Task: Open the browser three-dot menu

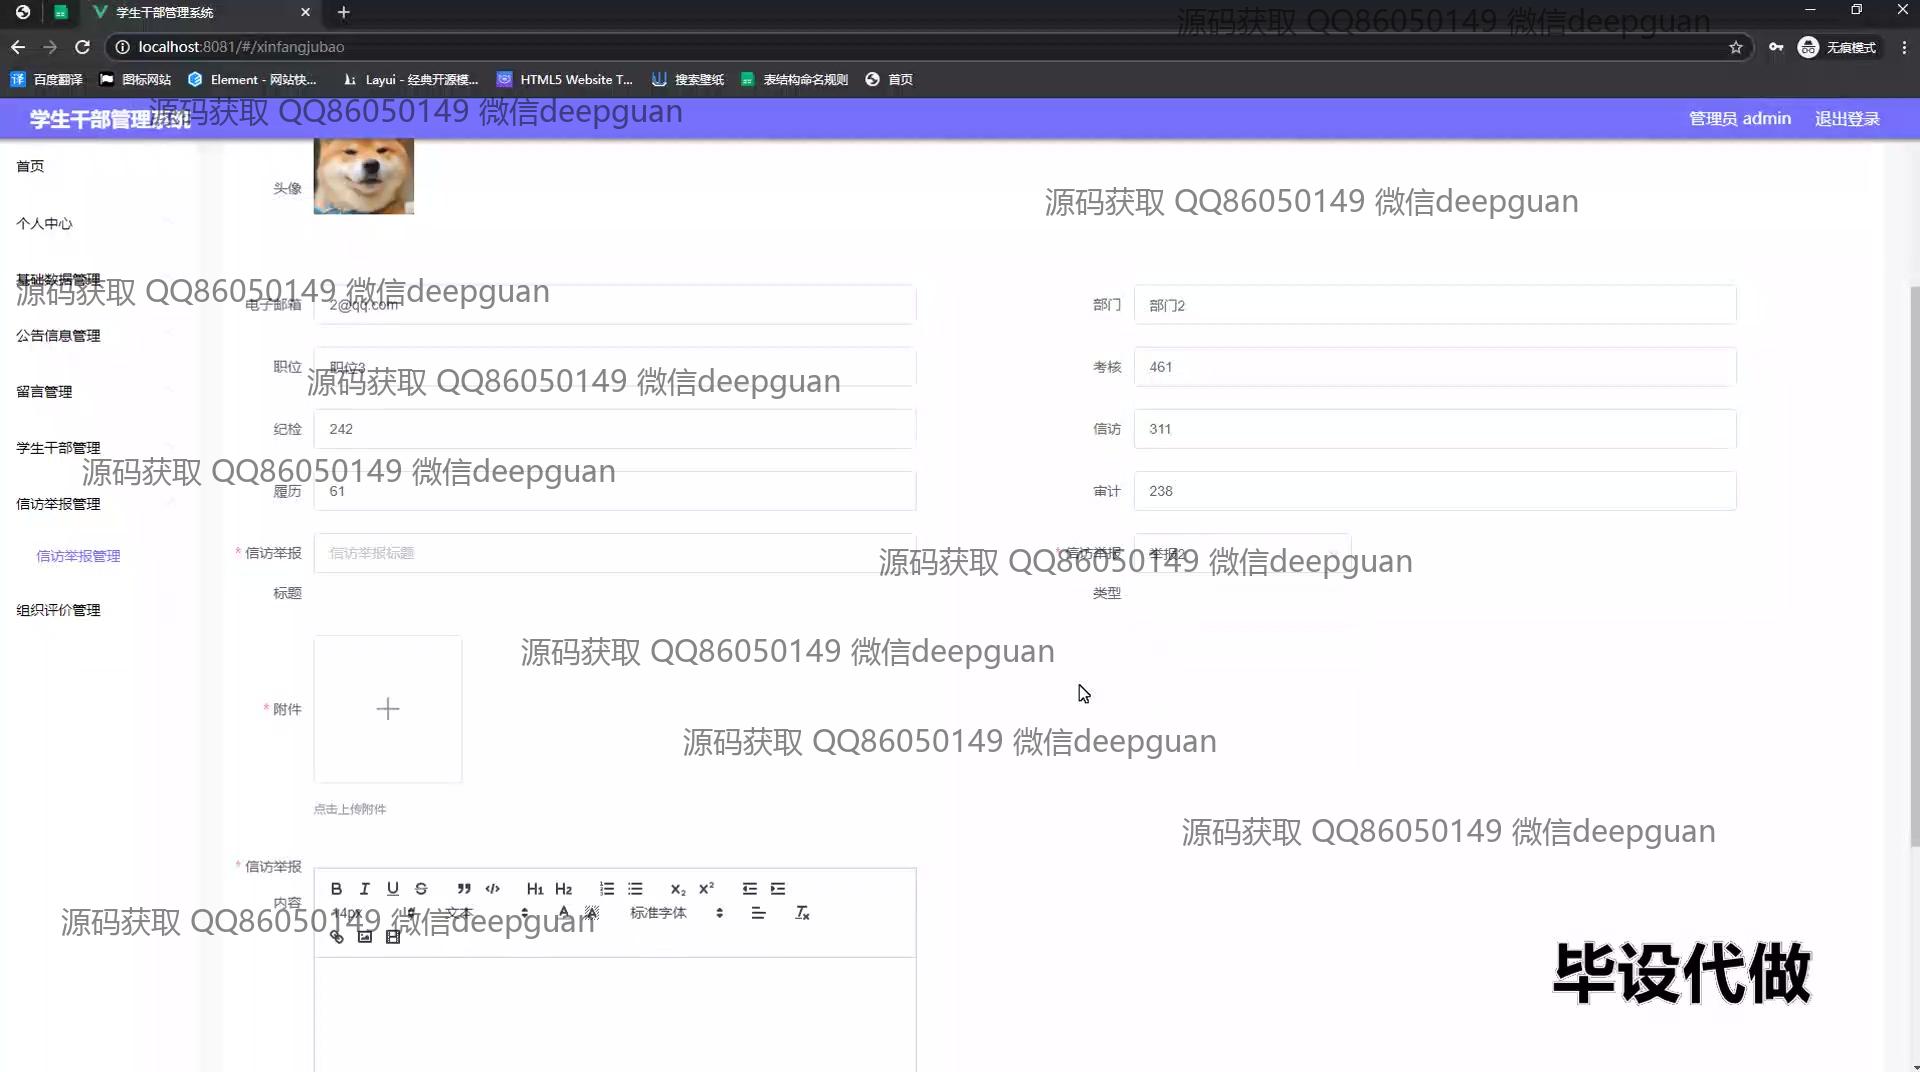Action: pos(1903,47)
